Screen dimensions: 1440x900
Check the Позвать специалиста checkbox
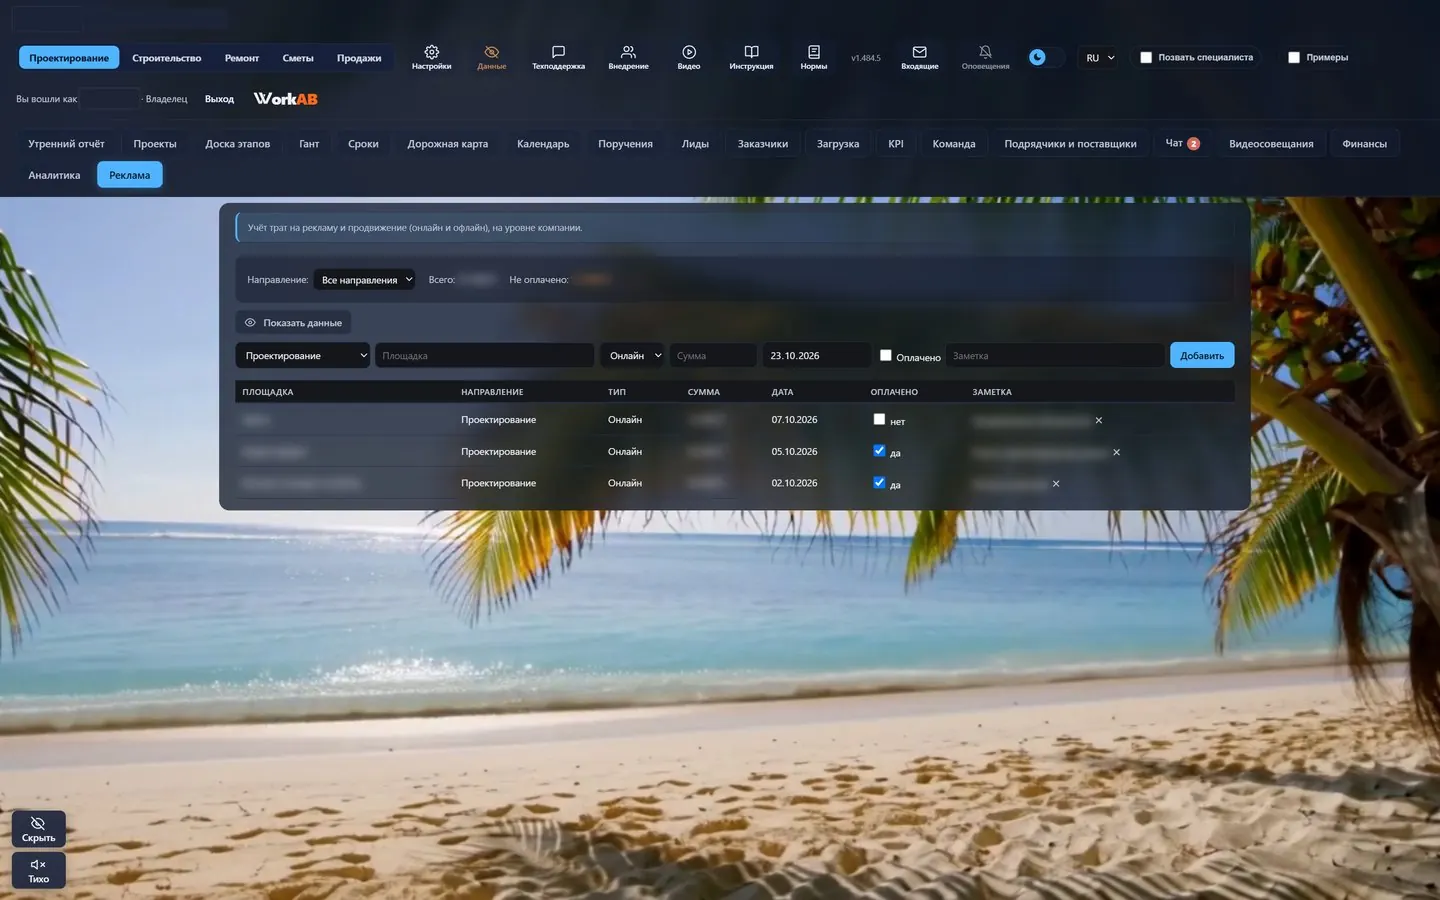1146,58
